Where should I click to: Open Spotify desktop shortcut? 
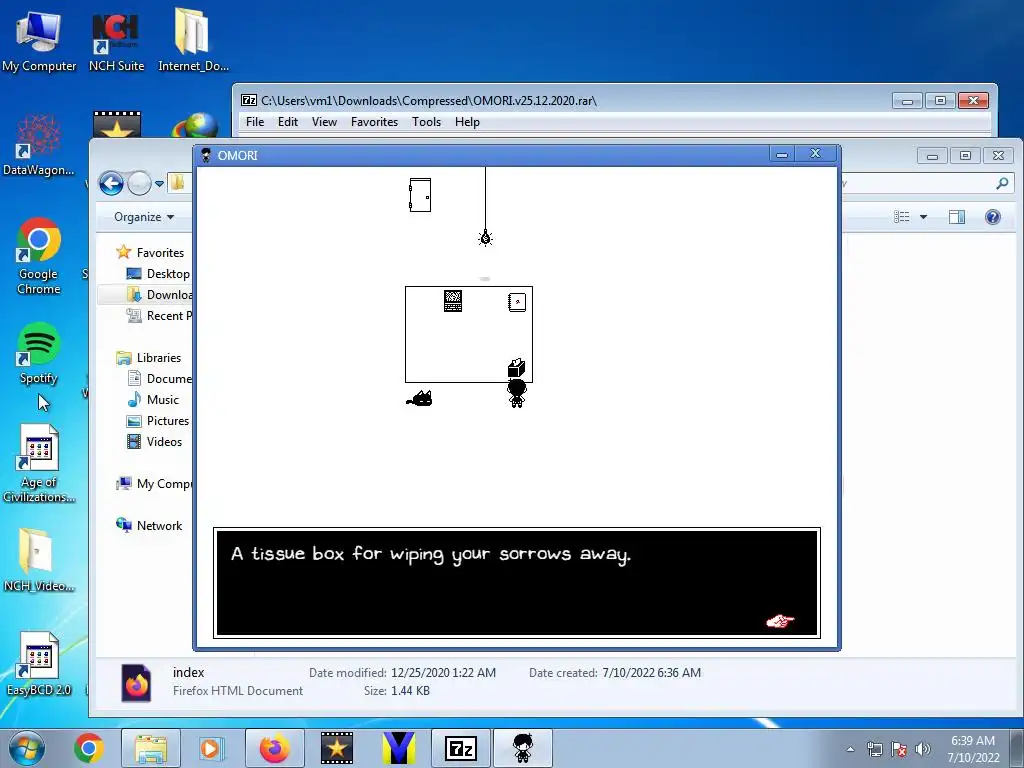click(x=39, y=353)
